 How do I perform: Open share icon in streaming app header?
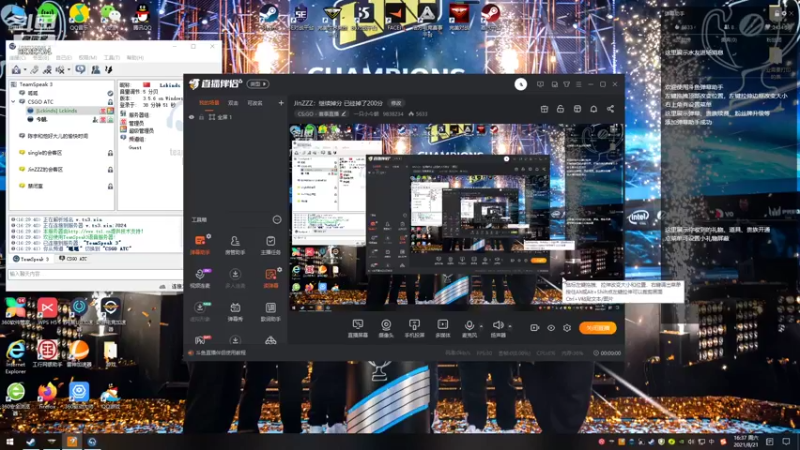[610, 109]
